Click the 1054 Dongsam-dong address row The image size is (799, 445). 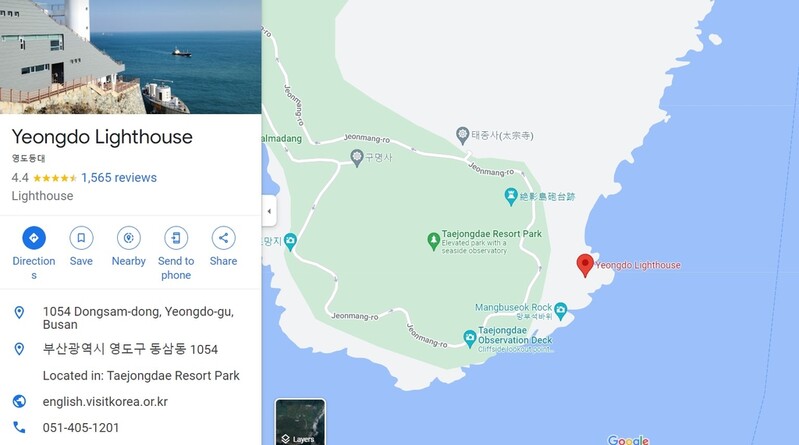[130, 318]
